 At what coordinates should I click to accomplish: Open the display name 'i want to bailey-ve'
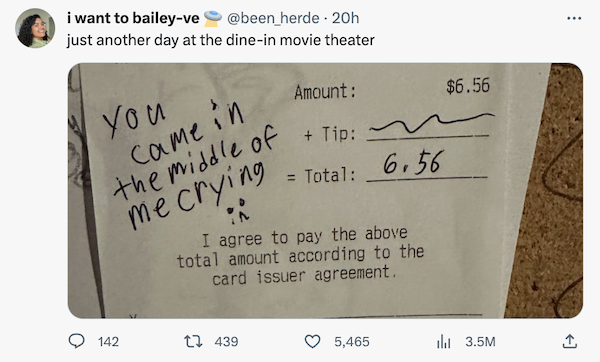click(133, 18)
